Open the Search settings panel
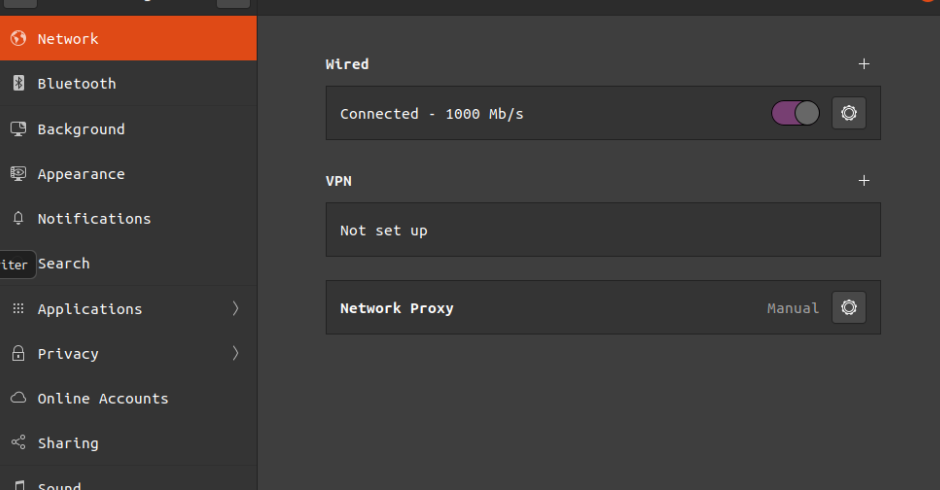940x490 pixels. [64, 264]
